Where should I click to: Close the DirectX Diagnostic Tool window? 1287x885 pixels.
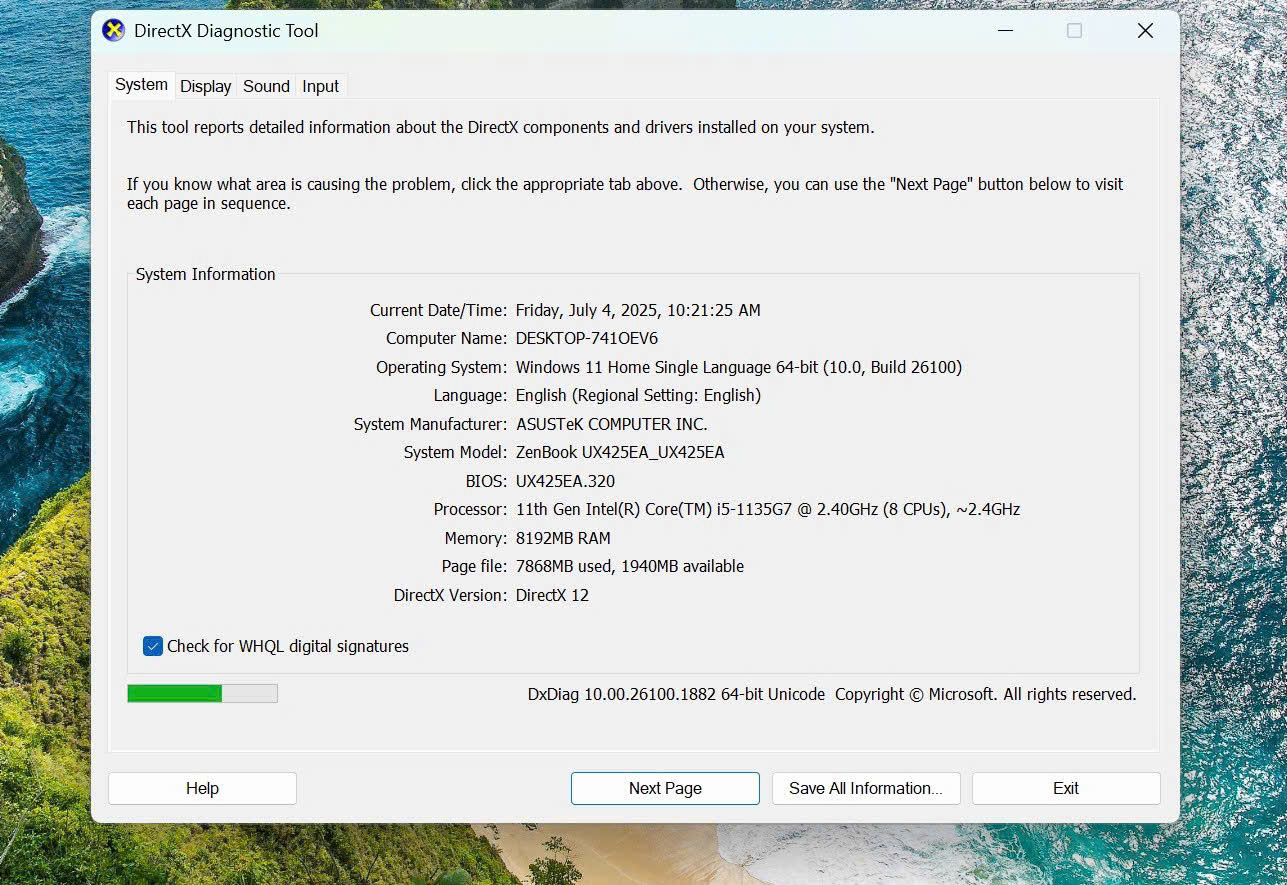pos(1145,31)
